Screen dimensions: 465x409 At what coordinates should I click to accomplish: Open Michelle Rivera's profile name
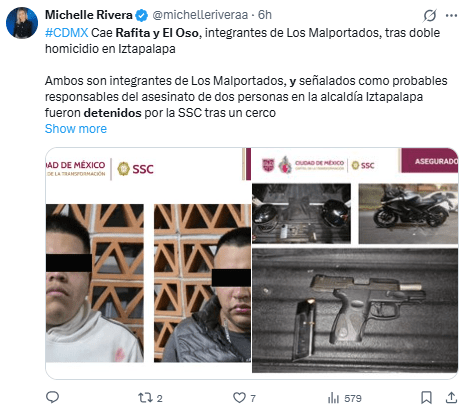pyautogui.click(x=89, y=15)
